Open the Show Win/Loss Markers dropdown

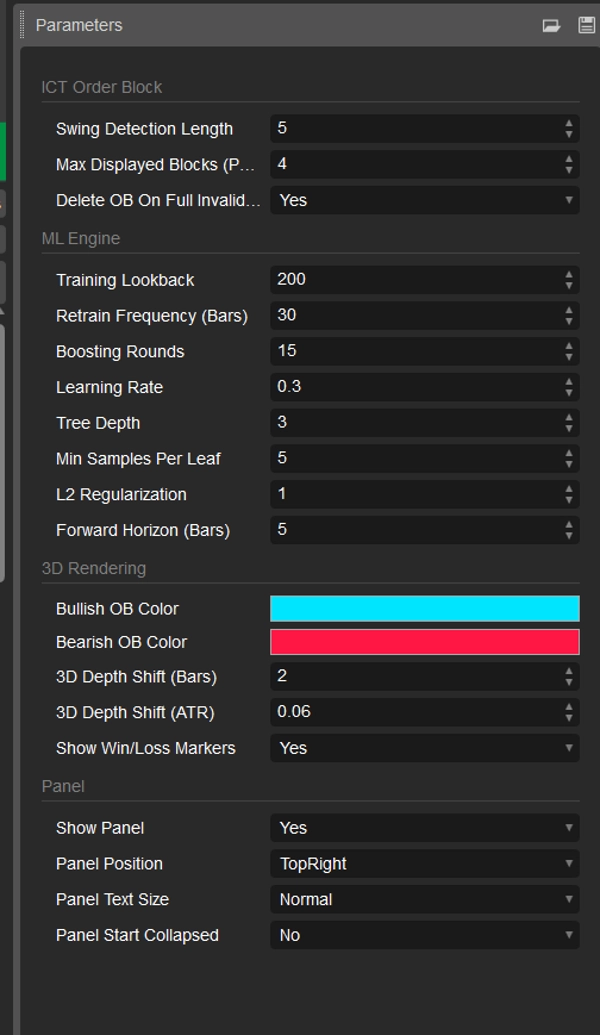[x=425, y=748]
